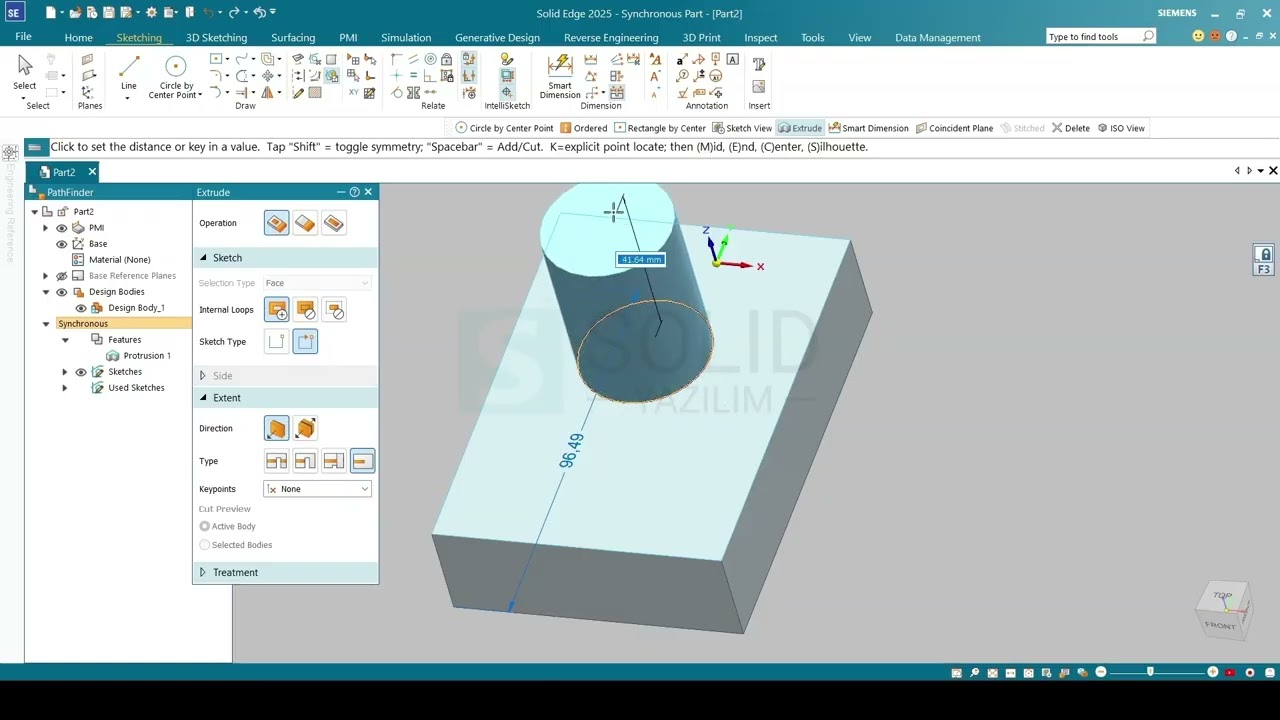The height and width of the screenshot is (720, 1280).
Task: Choose the second Operation icon in Extrude
Action: [305, 224]
